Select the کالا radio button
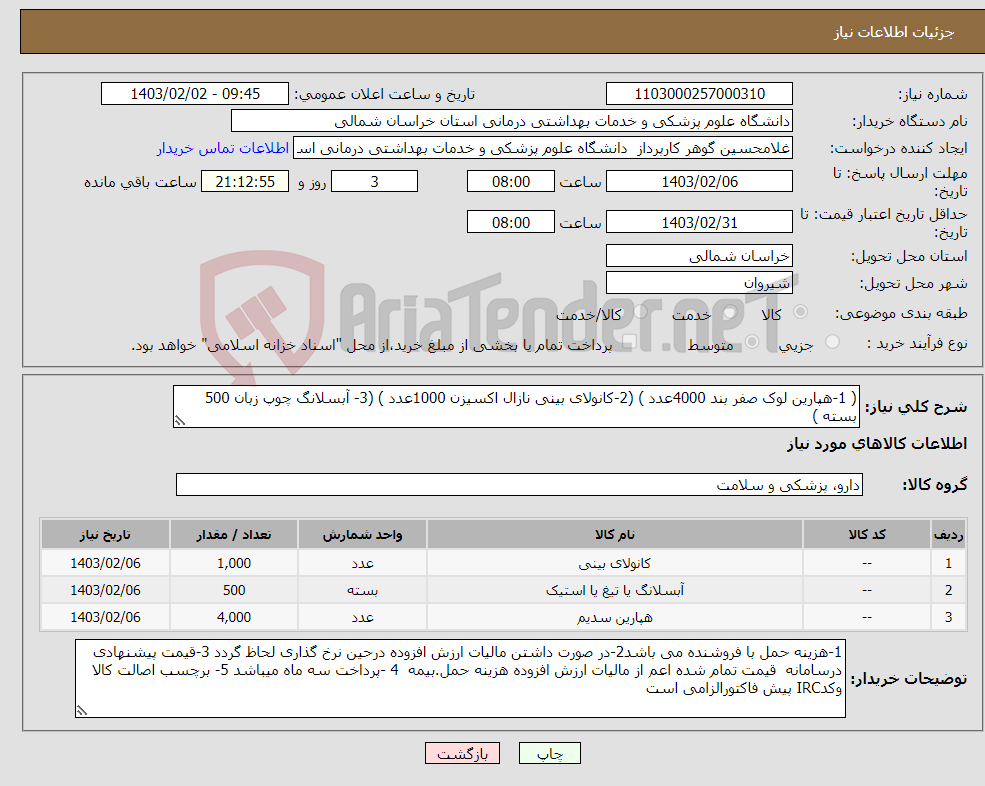 pos(800,312)
